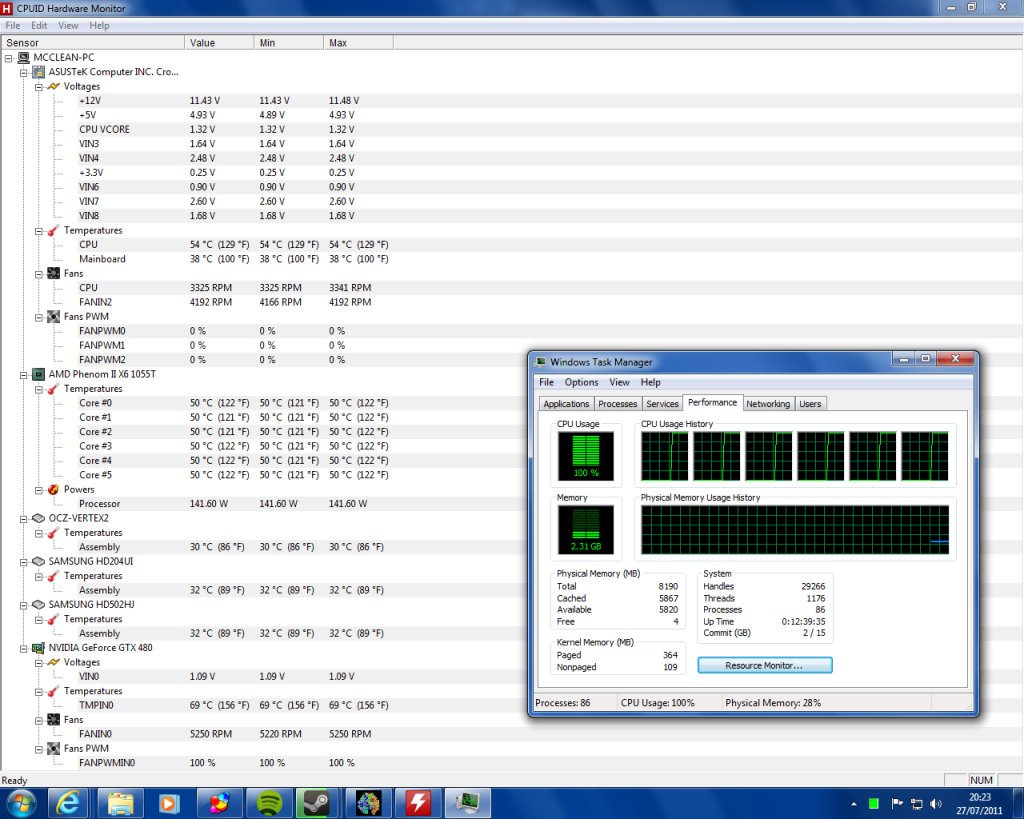Viewport: 1024px width, 819px height.
Task: Open the Windows Start menu
Action: pyautogui.click(x=21, y=803)
